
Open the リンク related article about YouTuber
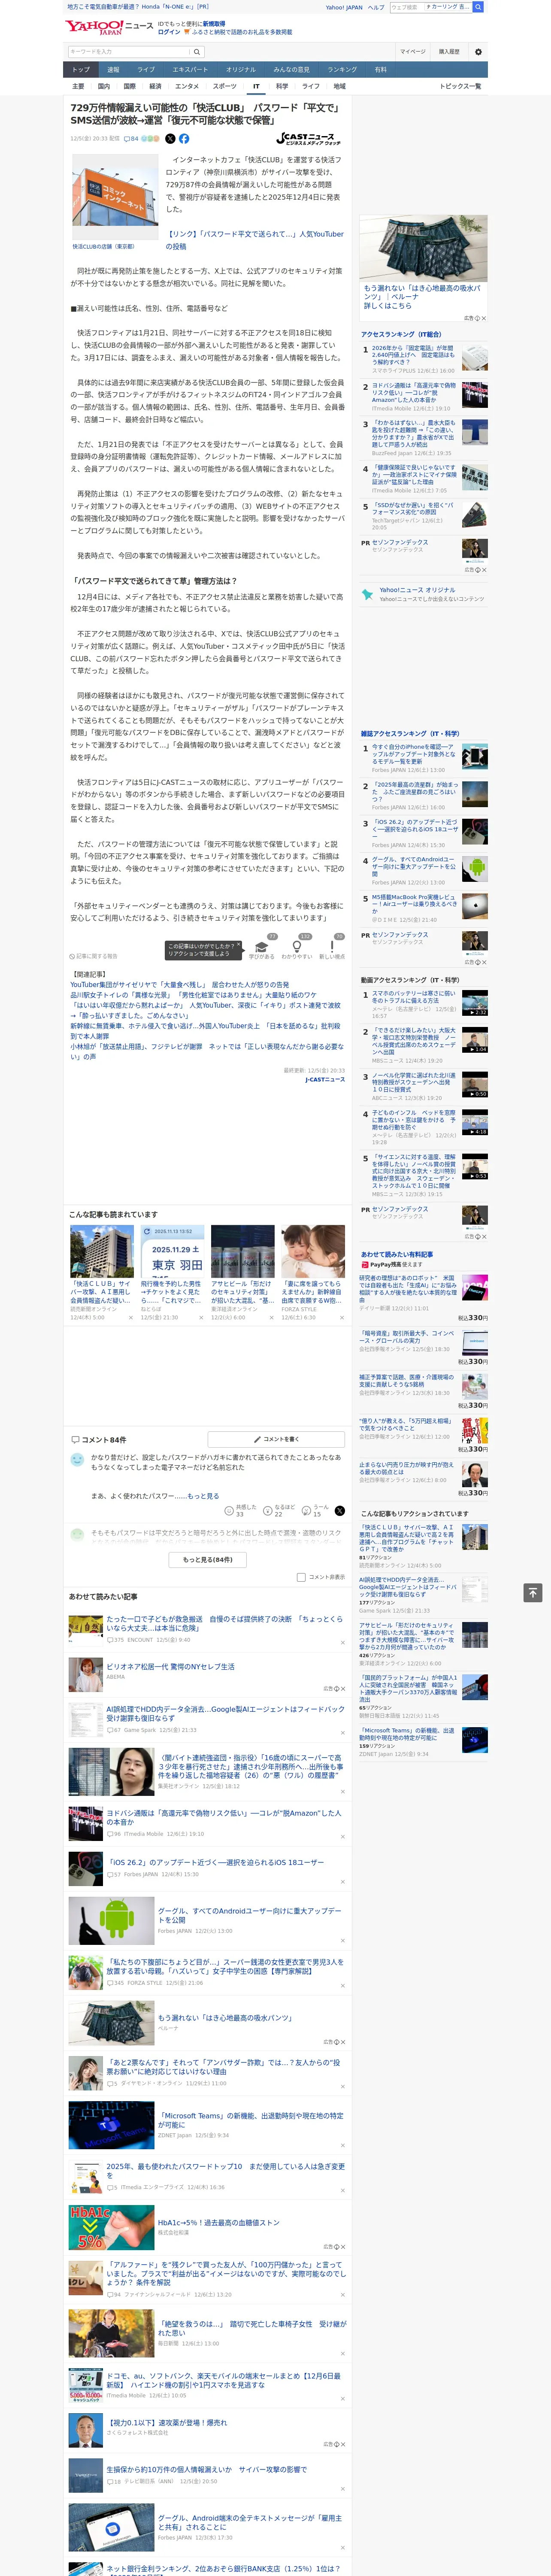(x=254, y=240)
